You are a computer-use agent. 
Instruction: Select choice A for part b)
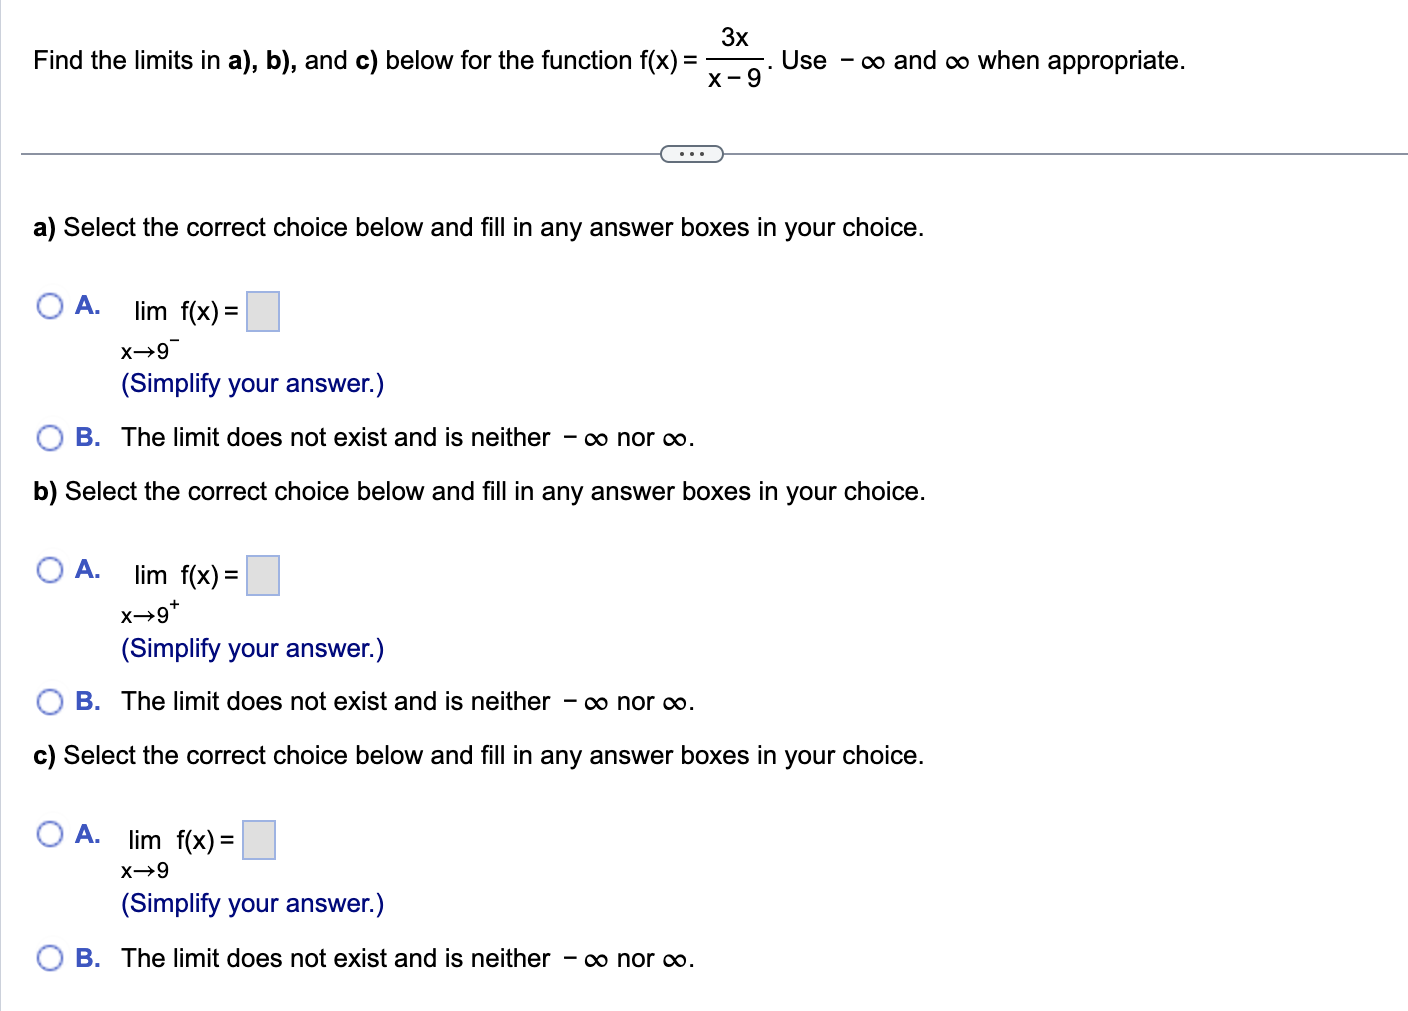point(49,570)
